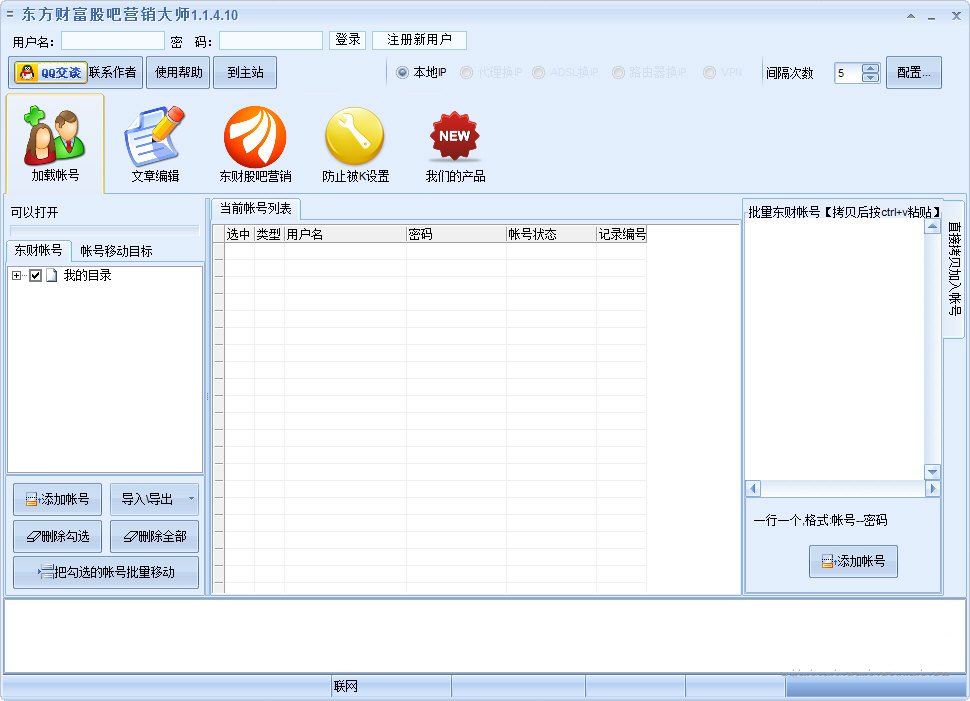Click the 密码 column header
This screenshot has height=701, width=970.
click(x=456, y=234)
